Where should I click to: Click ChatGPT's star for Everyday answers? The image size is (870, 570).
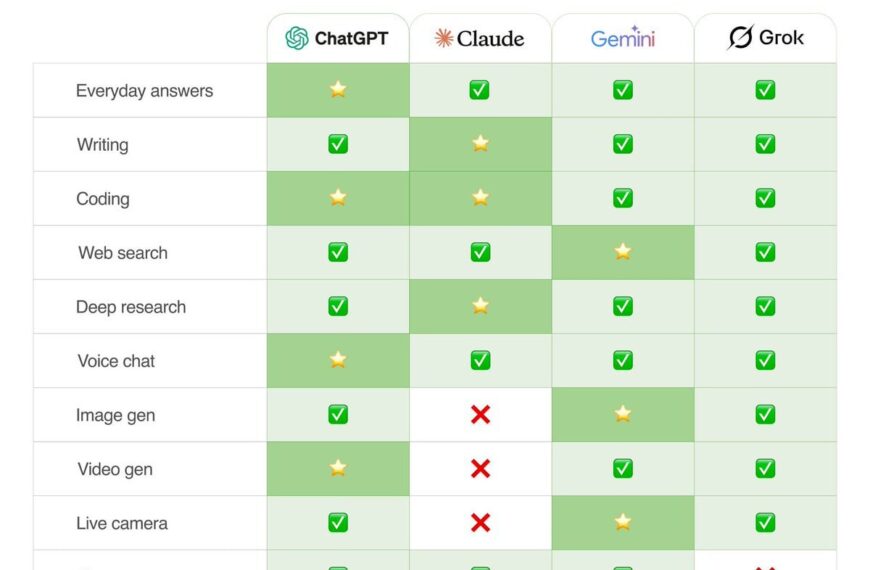click(x=338, y=90)
